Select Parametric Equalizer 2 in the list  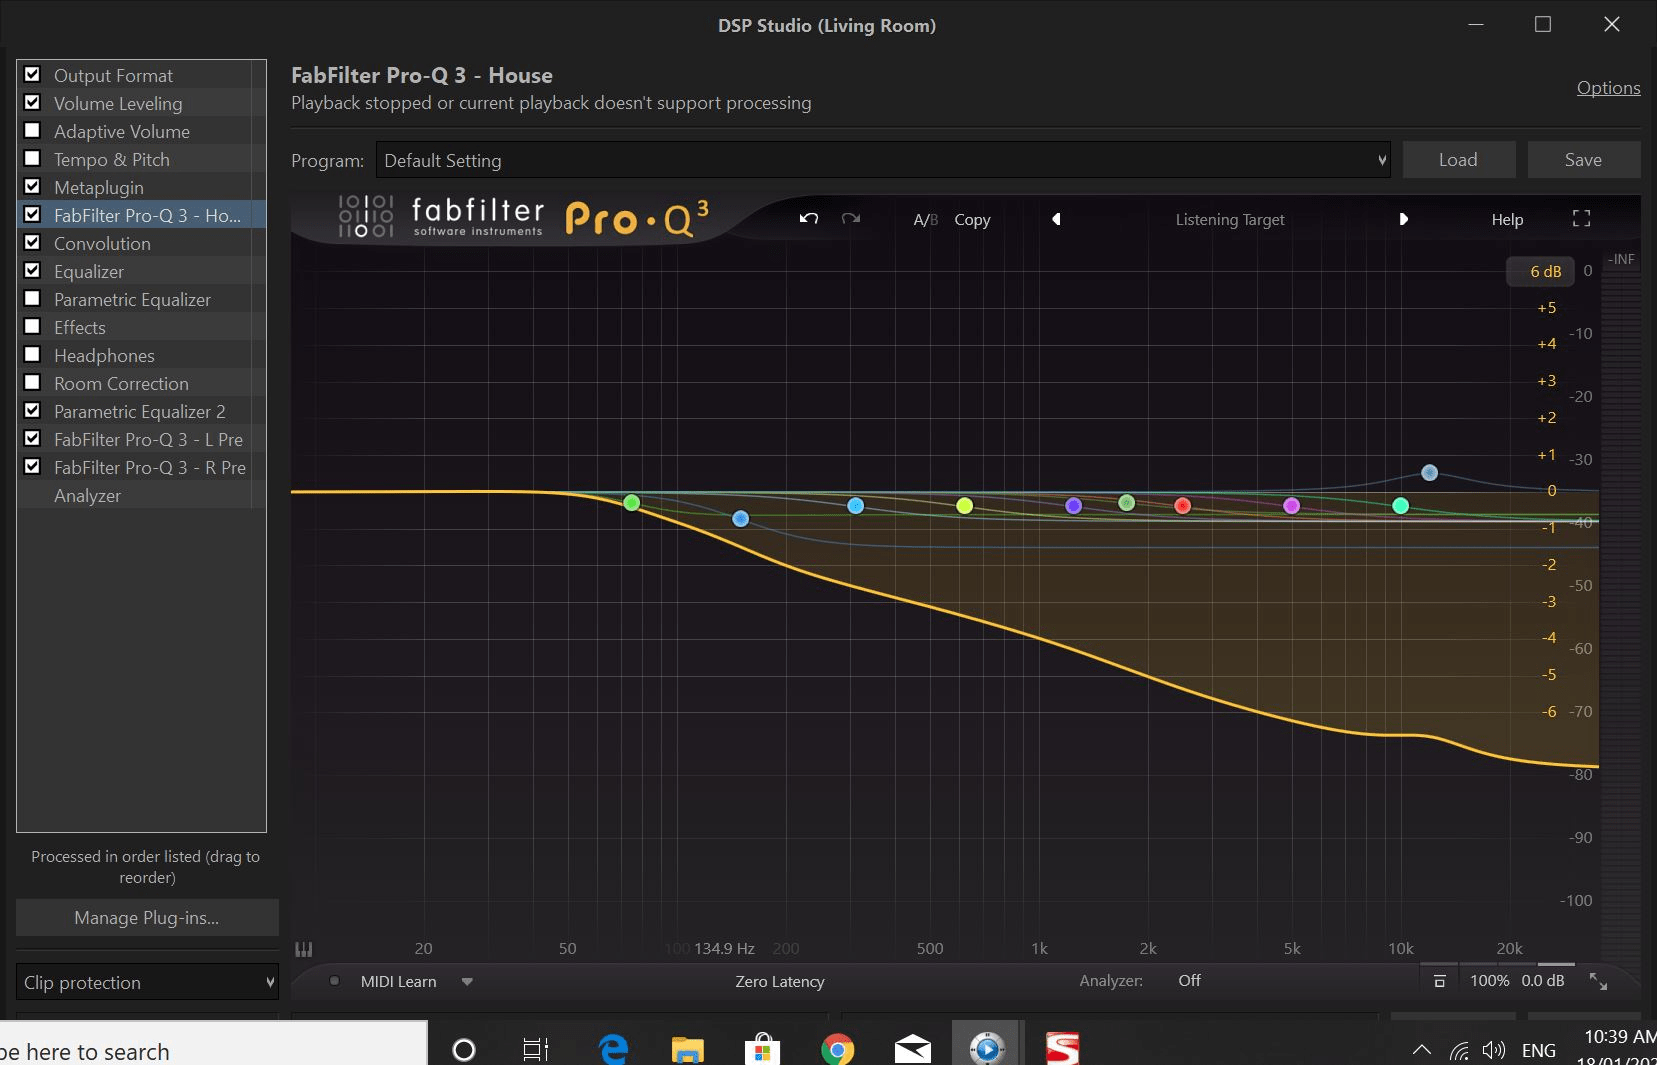coord(139,411)
